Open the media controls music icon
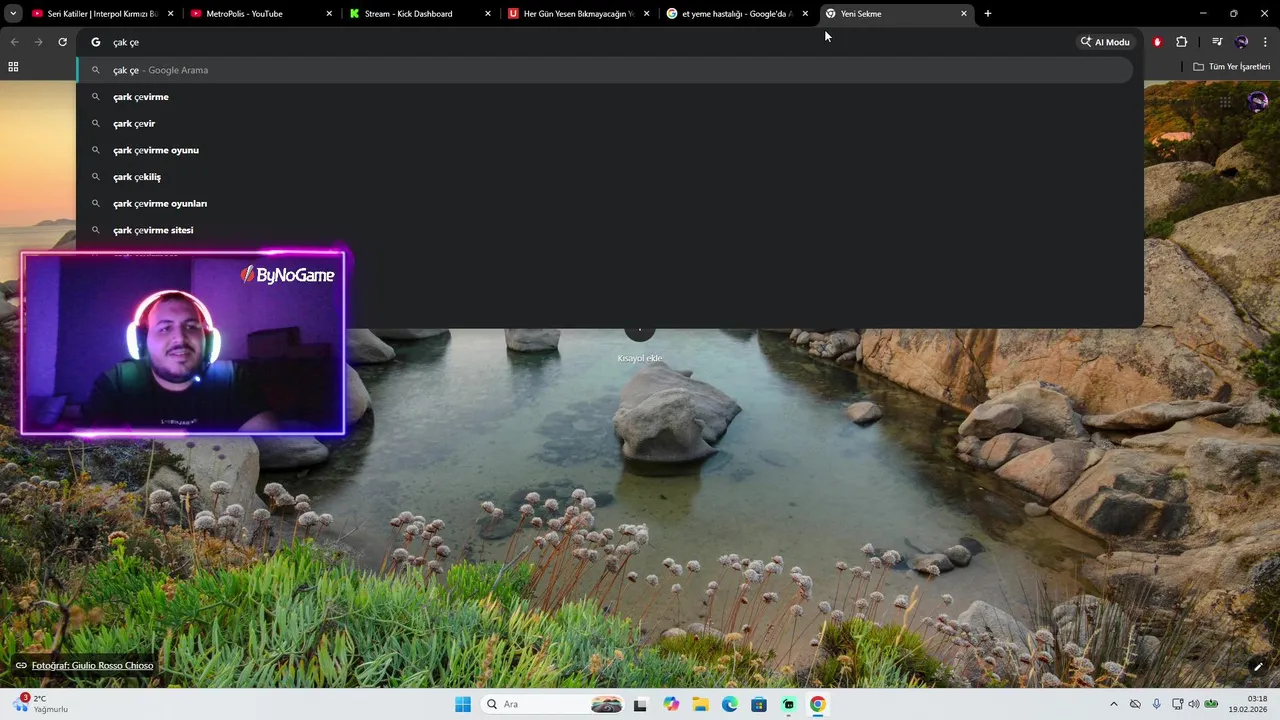The image size is (1280, 720). (1217, 42)
